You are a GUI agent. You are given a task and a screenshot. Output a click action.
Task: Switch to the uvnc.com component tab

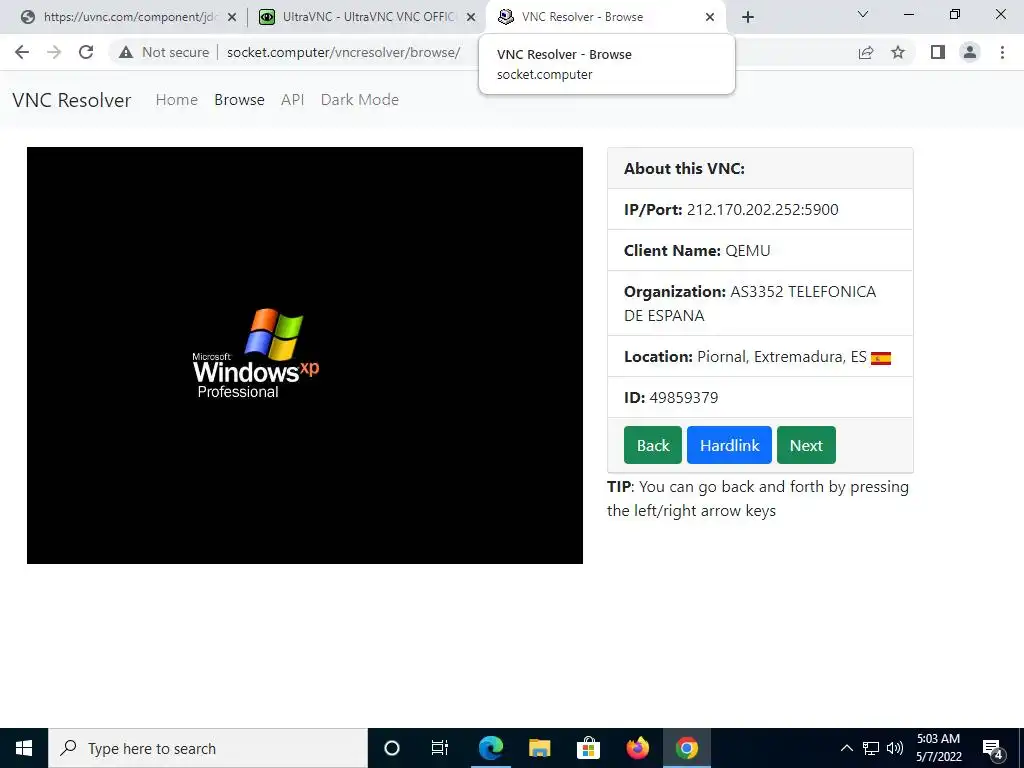point(129,17)
